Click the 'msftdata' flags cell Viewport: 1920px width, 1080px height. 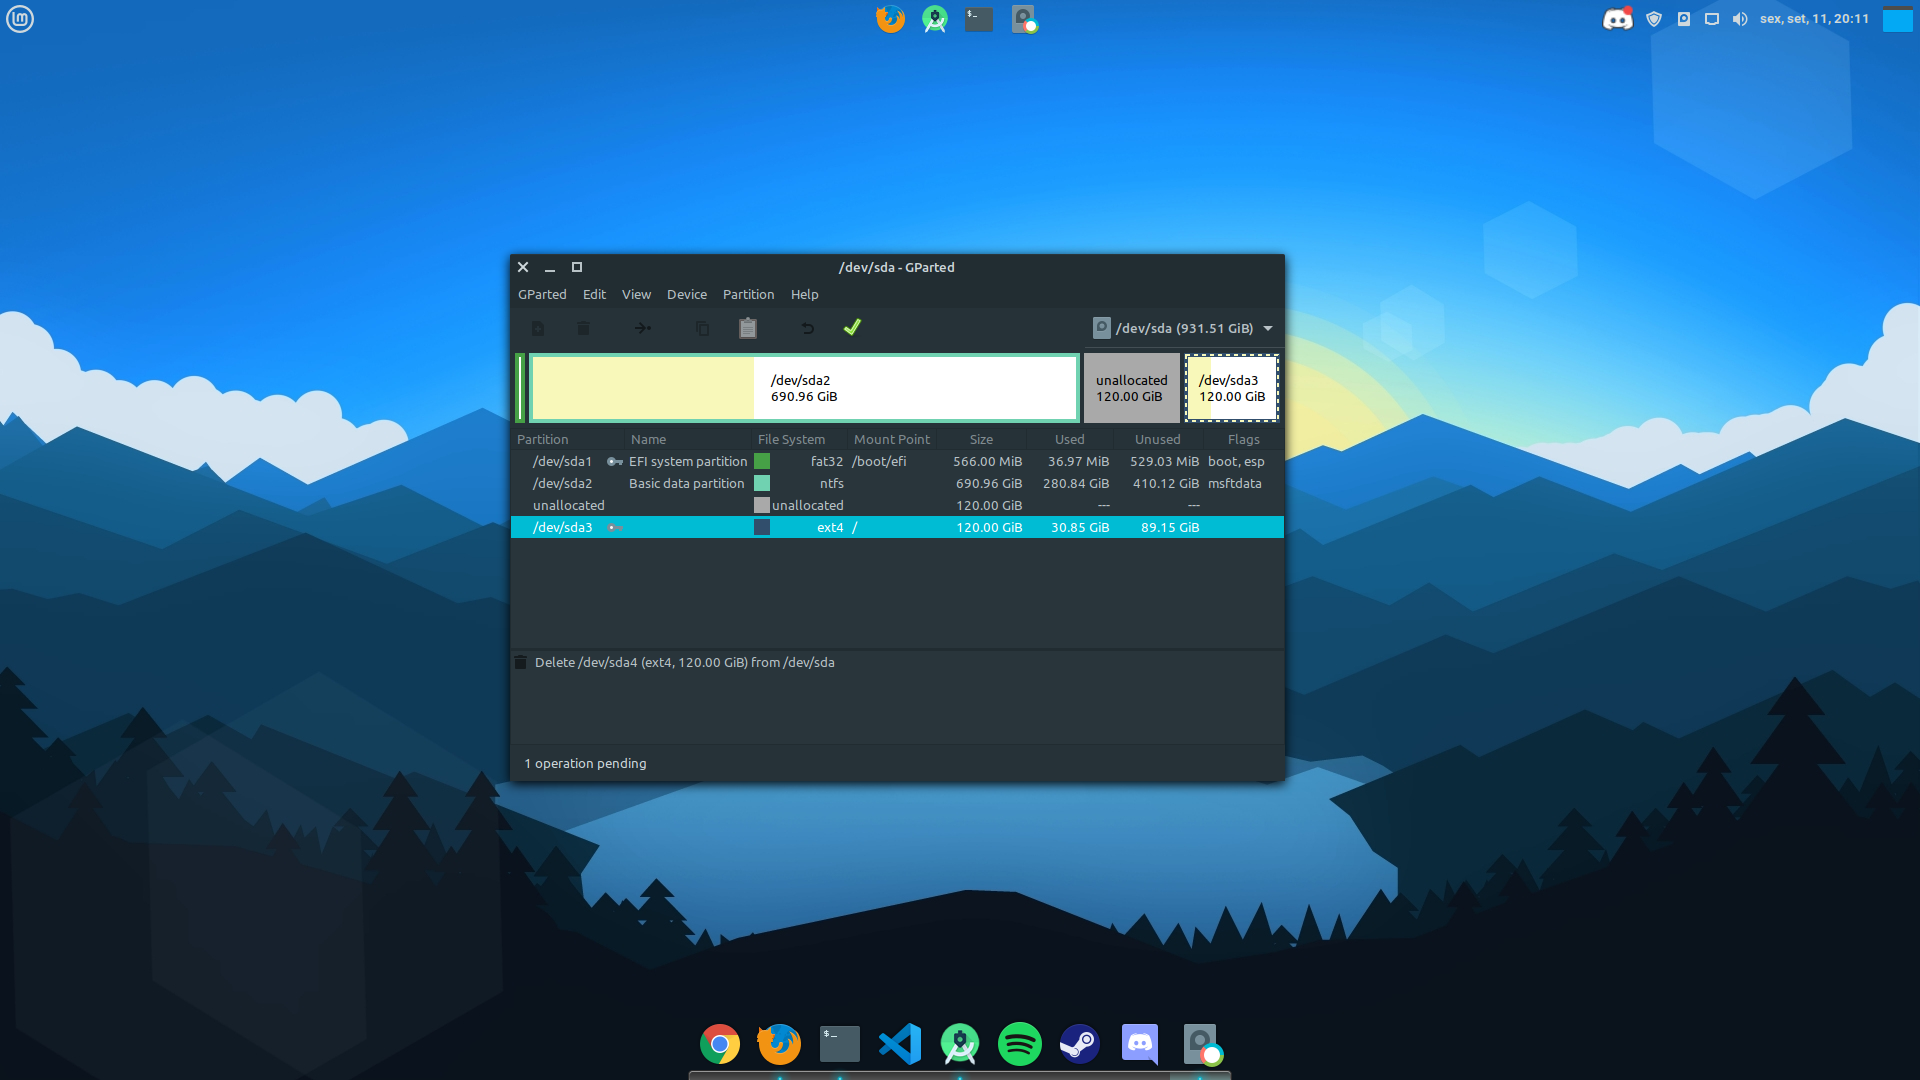[1235, 483]
